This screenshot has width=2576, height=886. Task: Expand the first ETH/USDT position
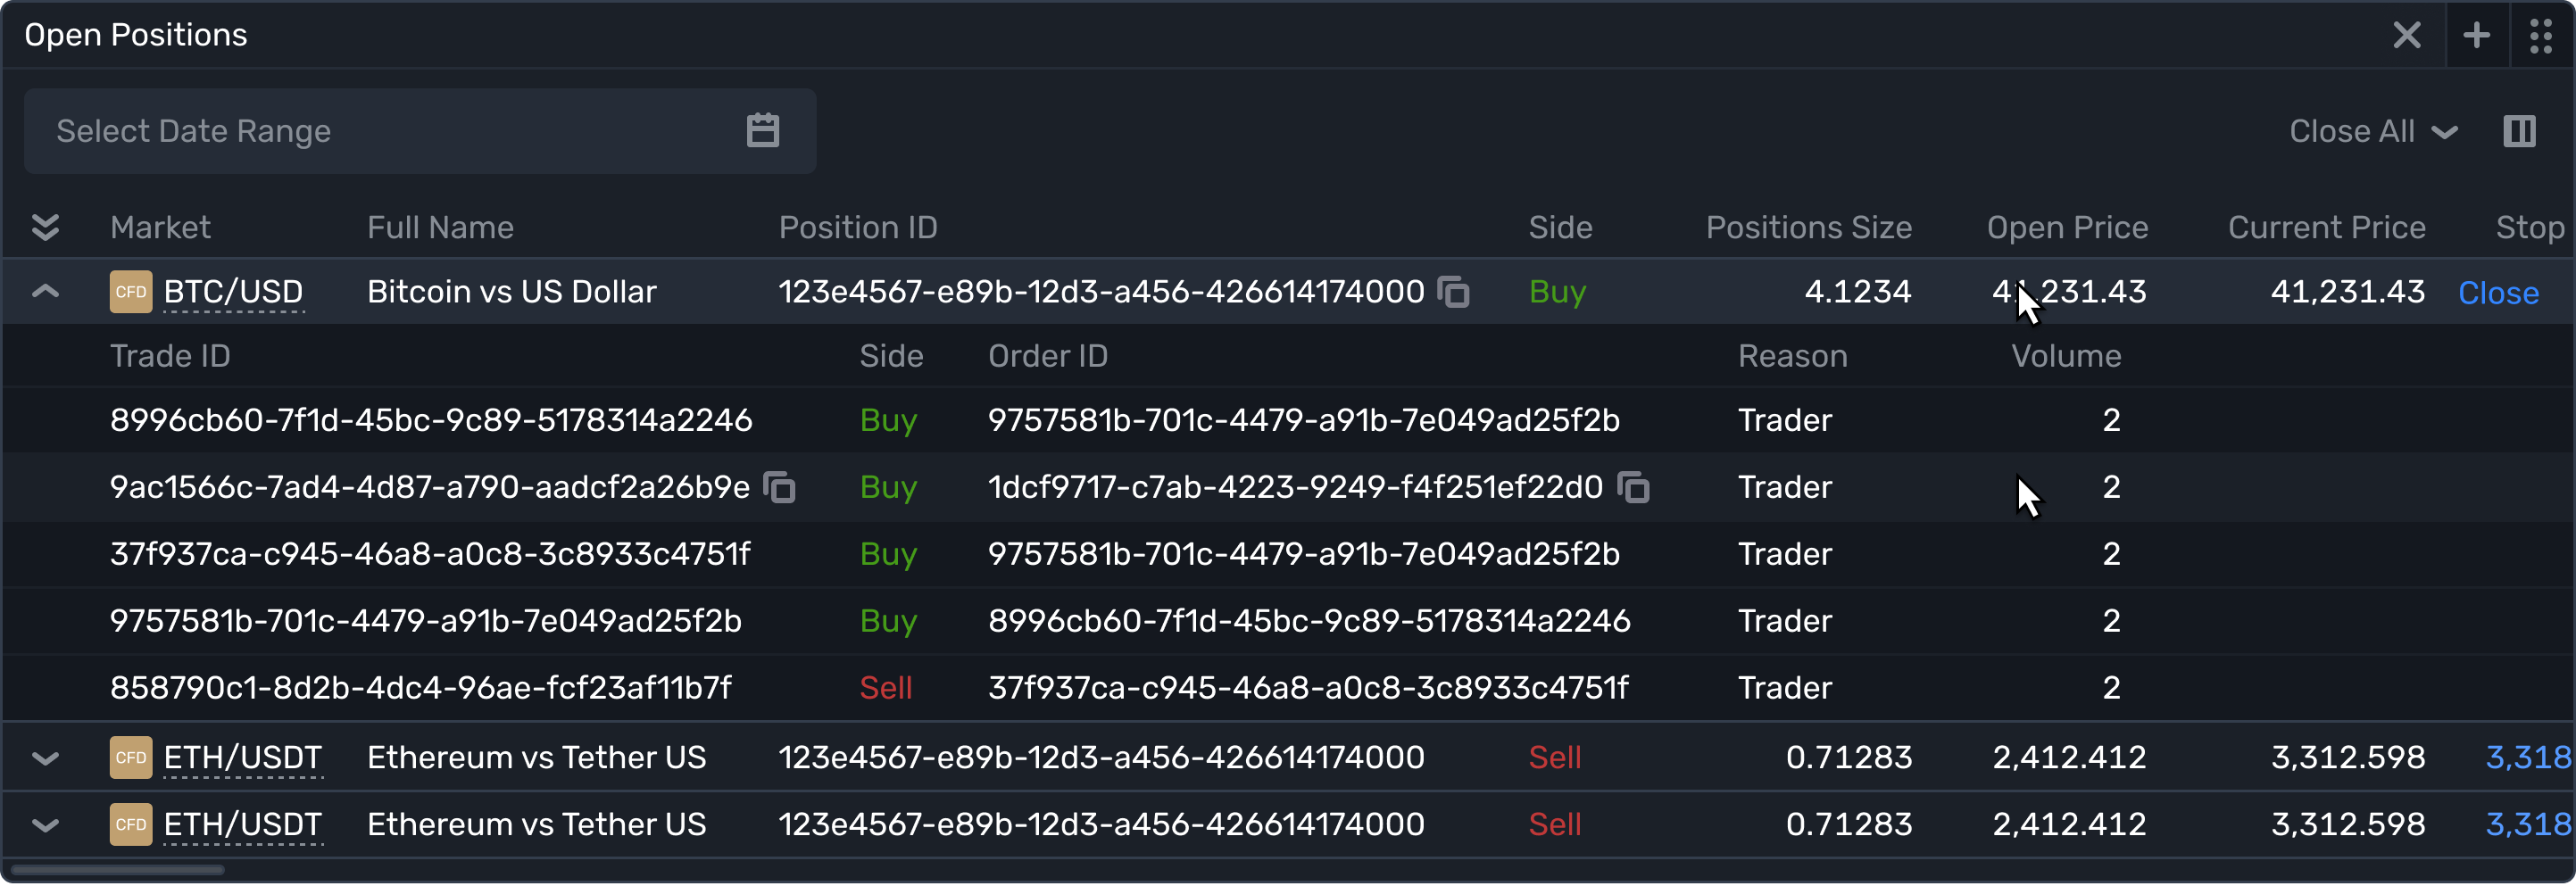coord(45,758)
